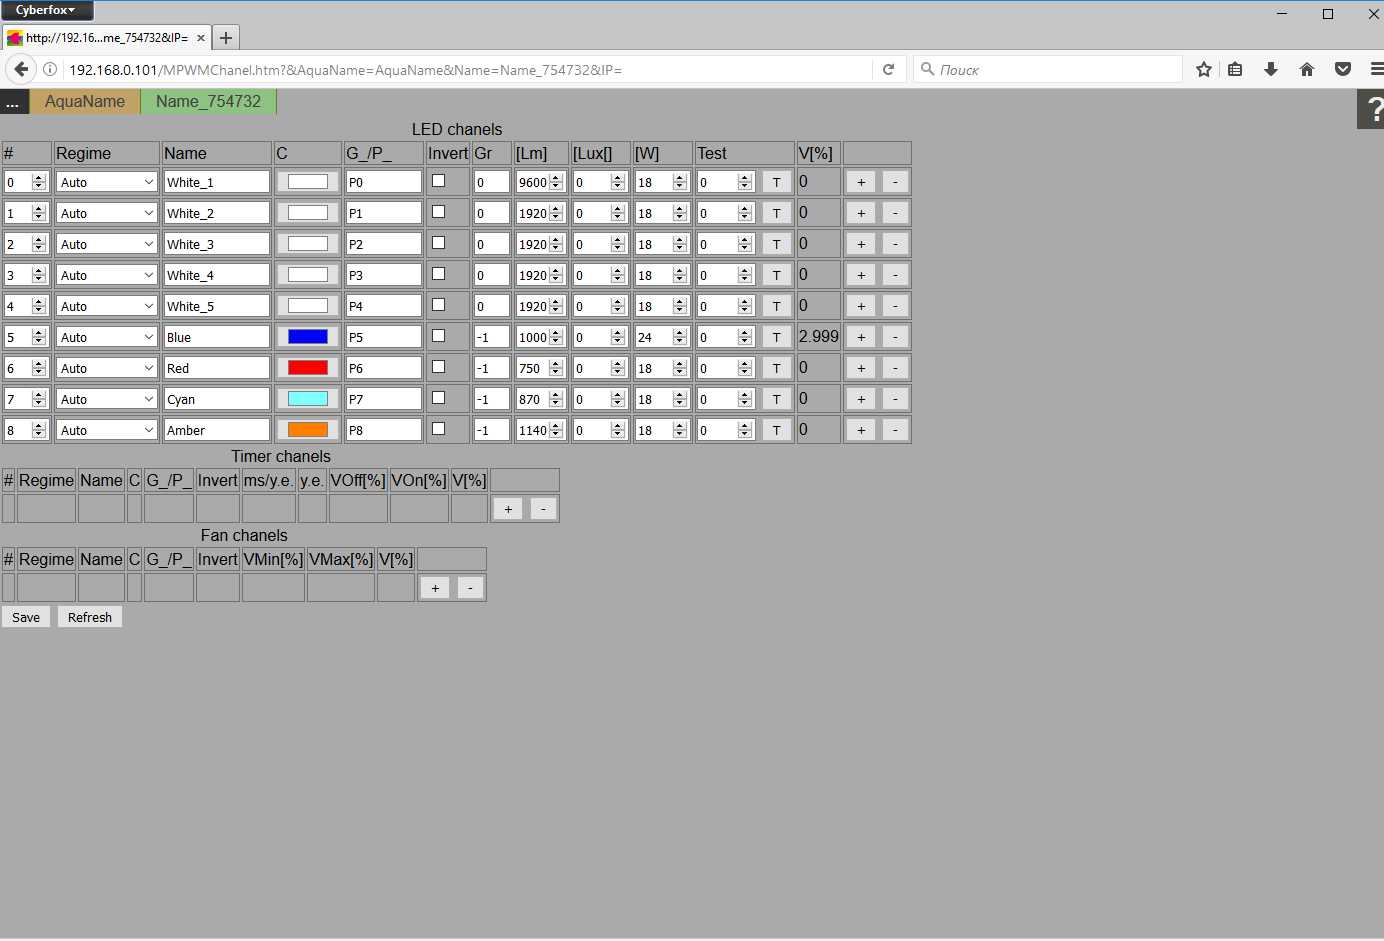Click the Save button
The height and width of the screenshot is (941, 1384).
click(x=26, y=617)
